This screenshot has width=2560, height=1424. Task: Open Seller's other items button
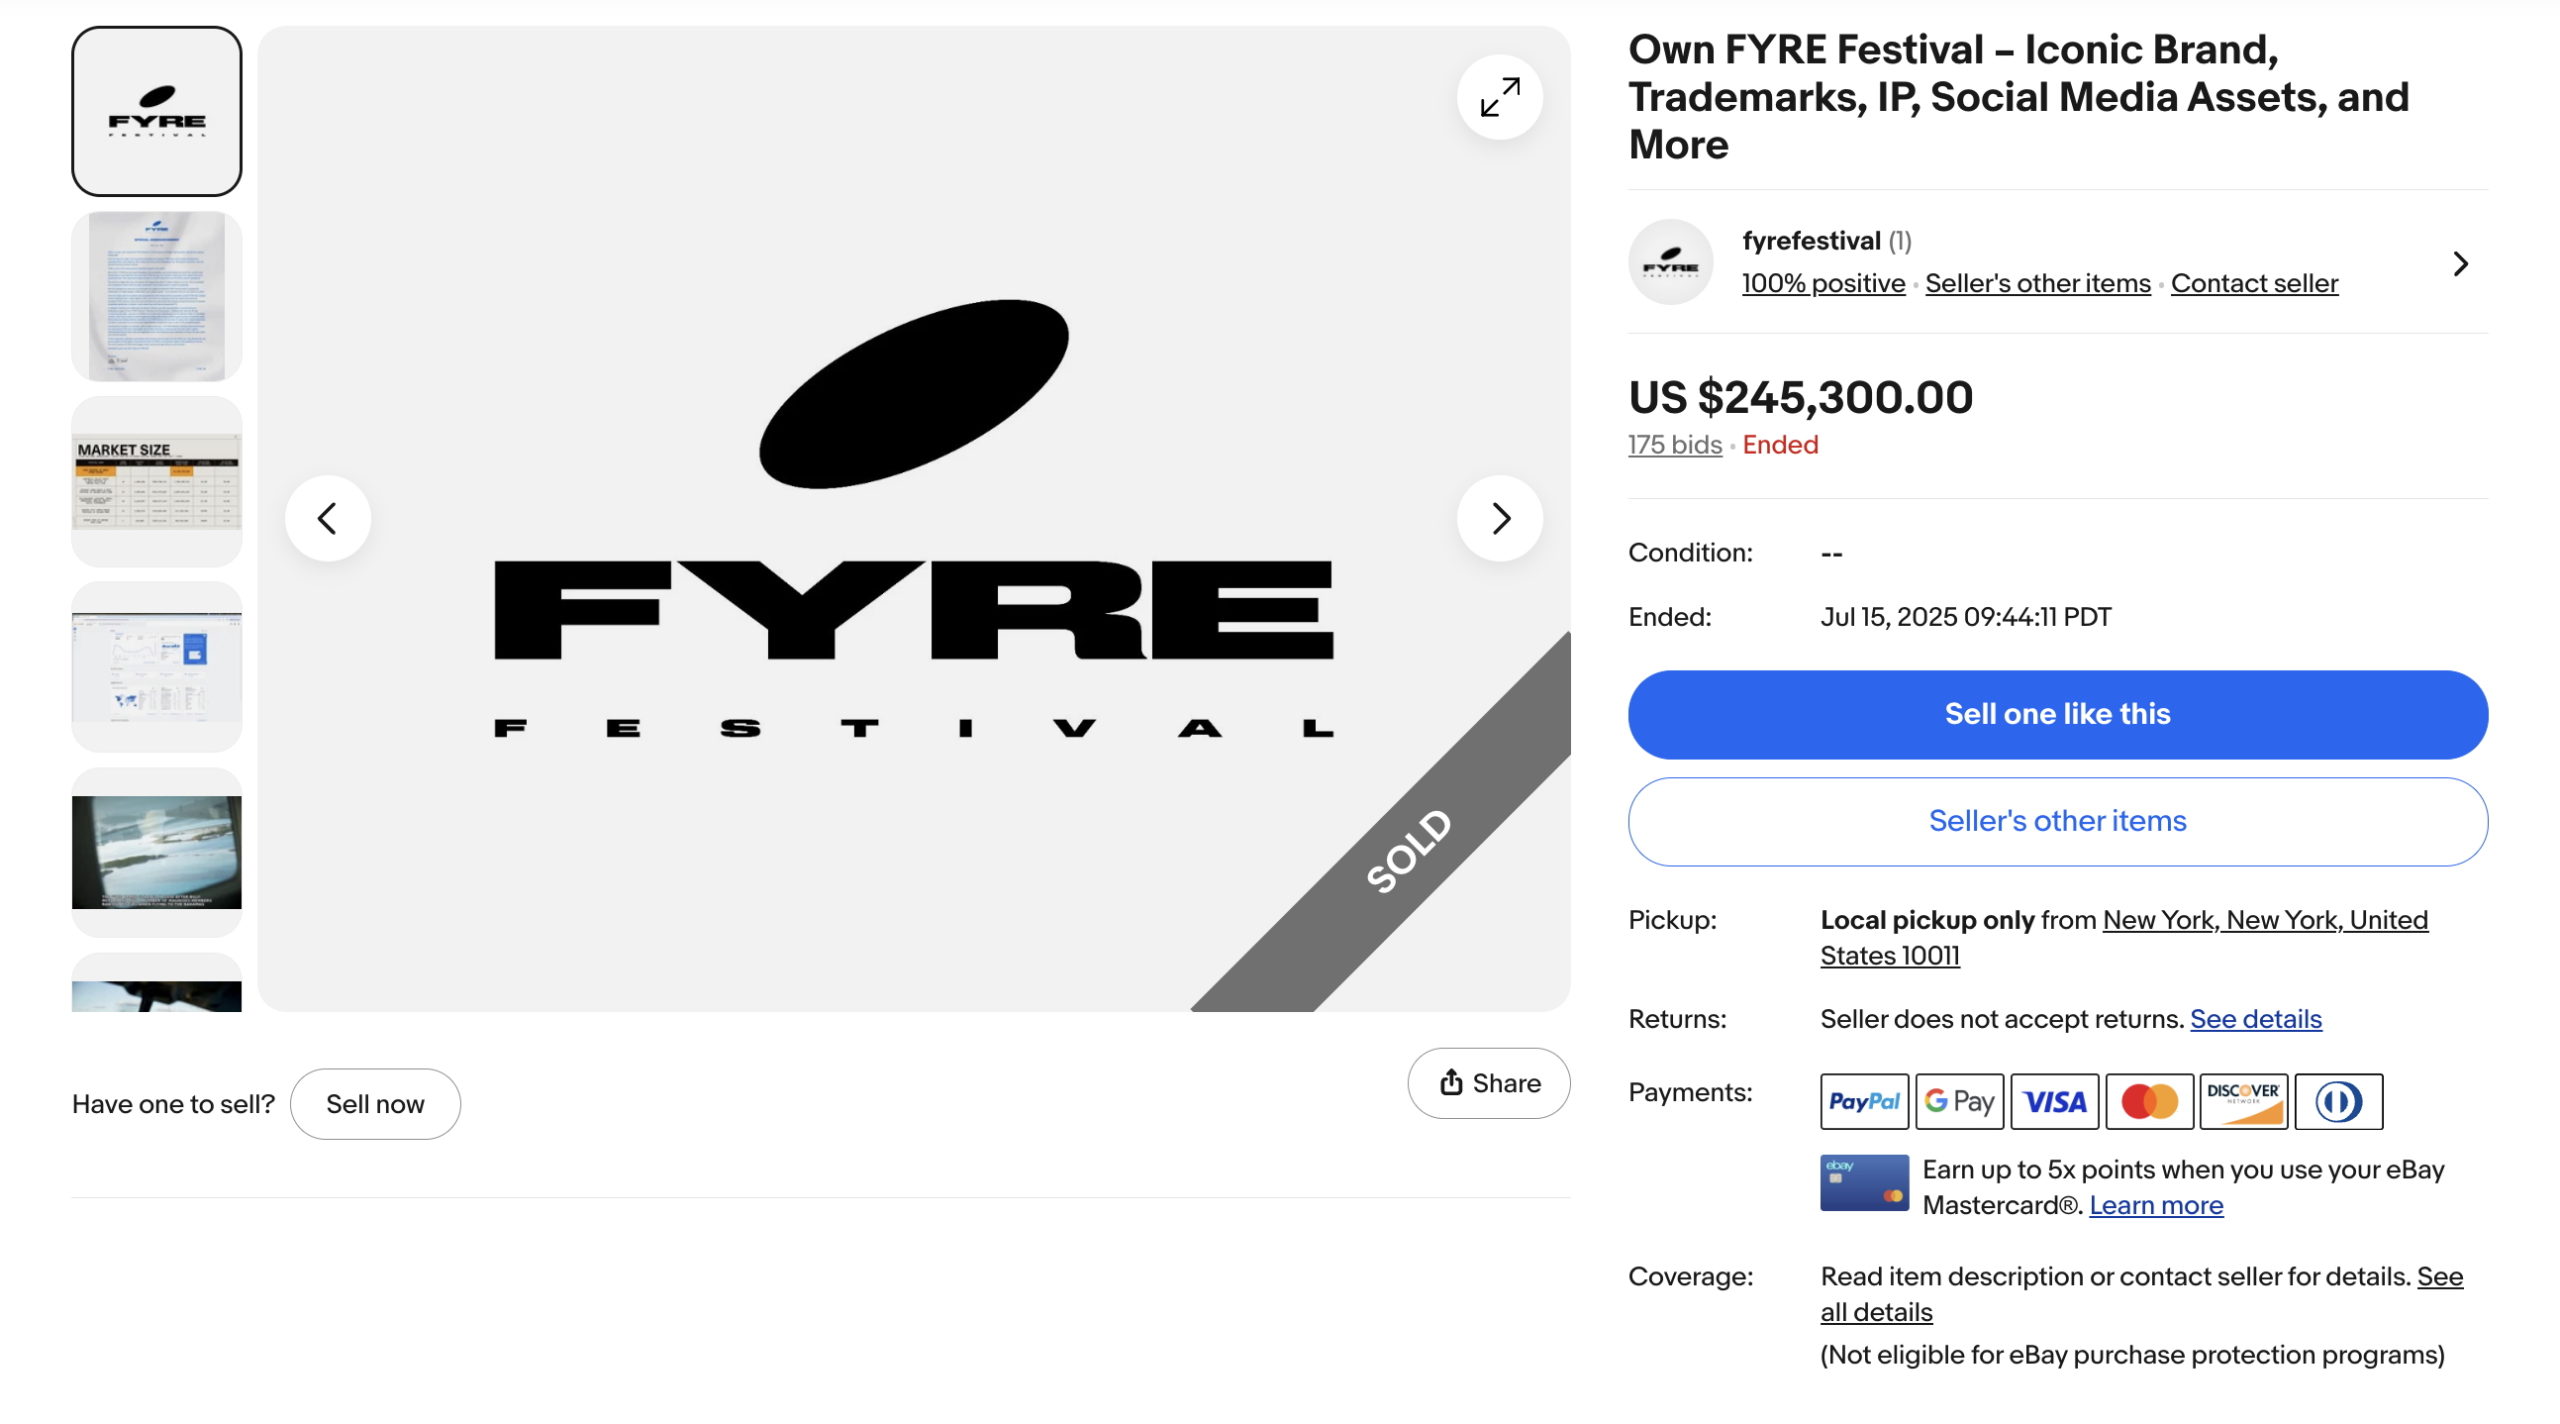pyautogui.click(x=2057, y=821)
